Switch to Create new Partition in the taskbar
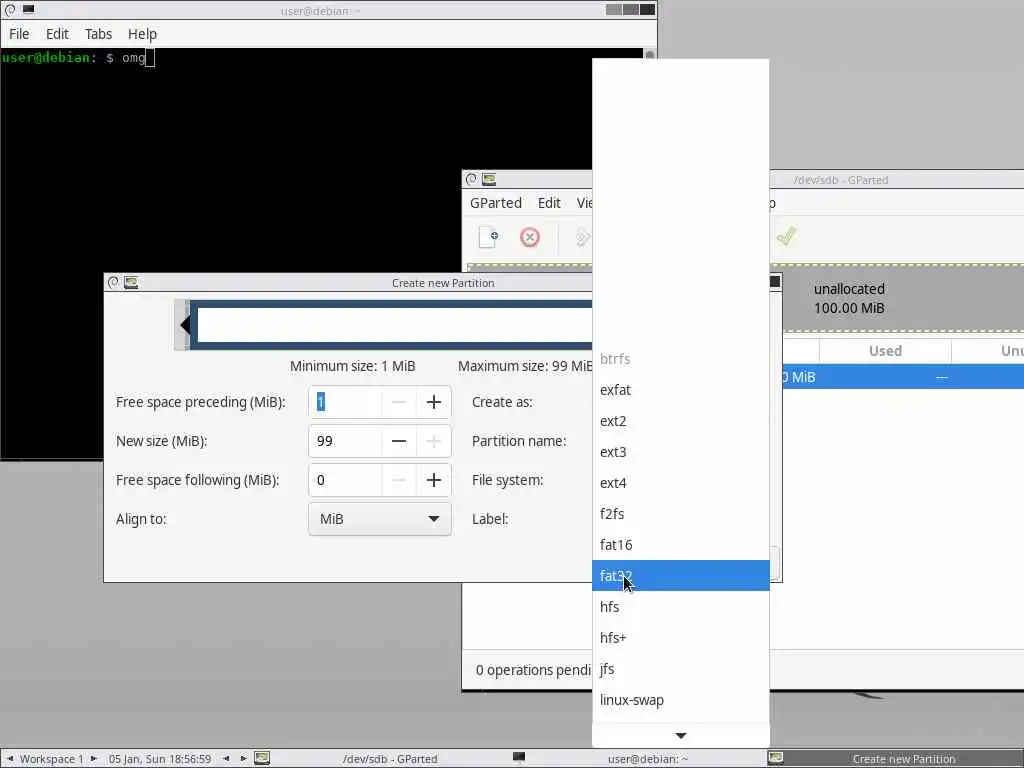Screen dimensions: 1024x768 (904, 759)
